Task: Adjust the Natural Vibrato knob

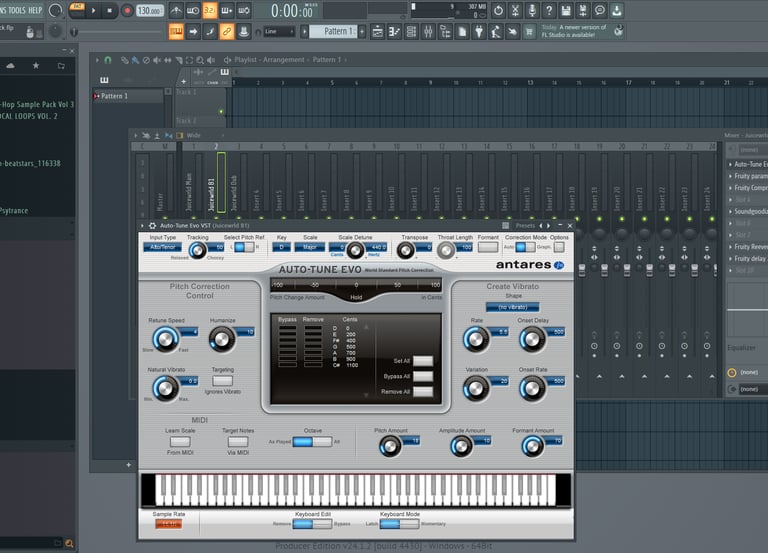Action: [x=166, y=388]
